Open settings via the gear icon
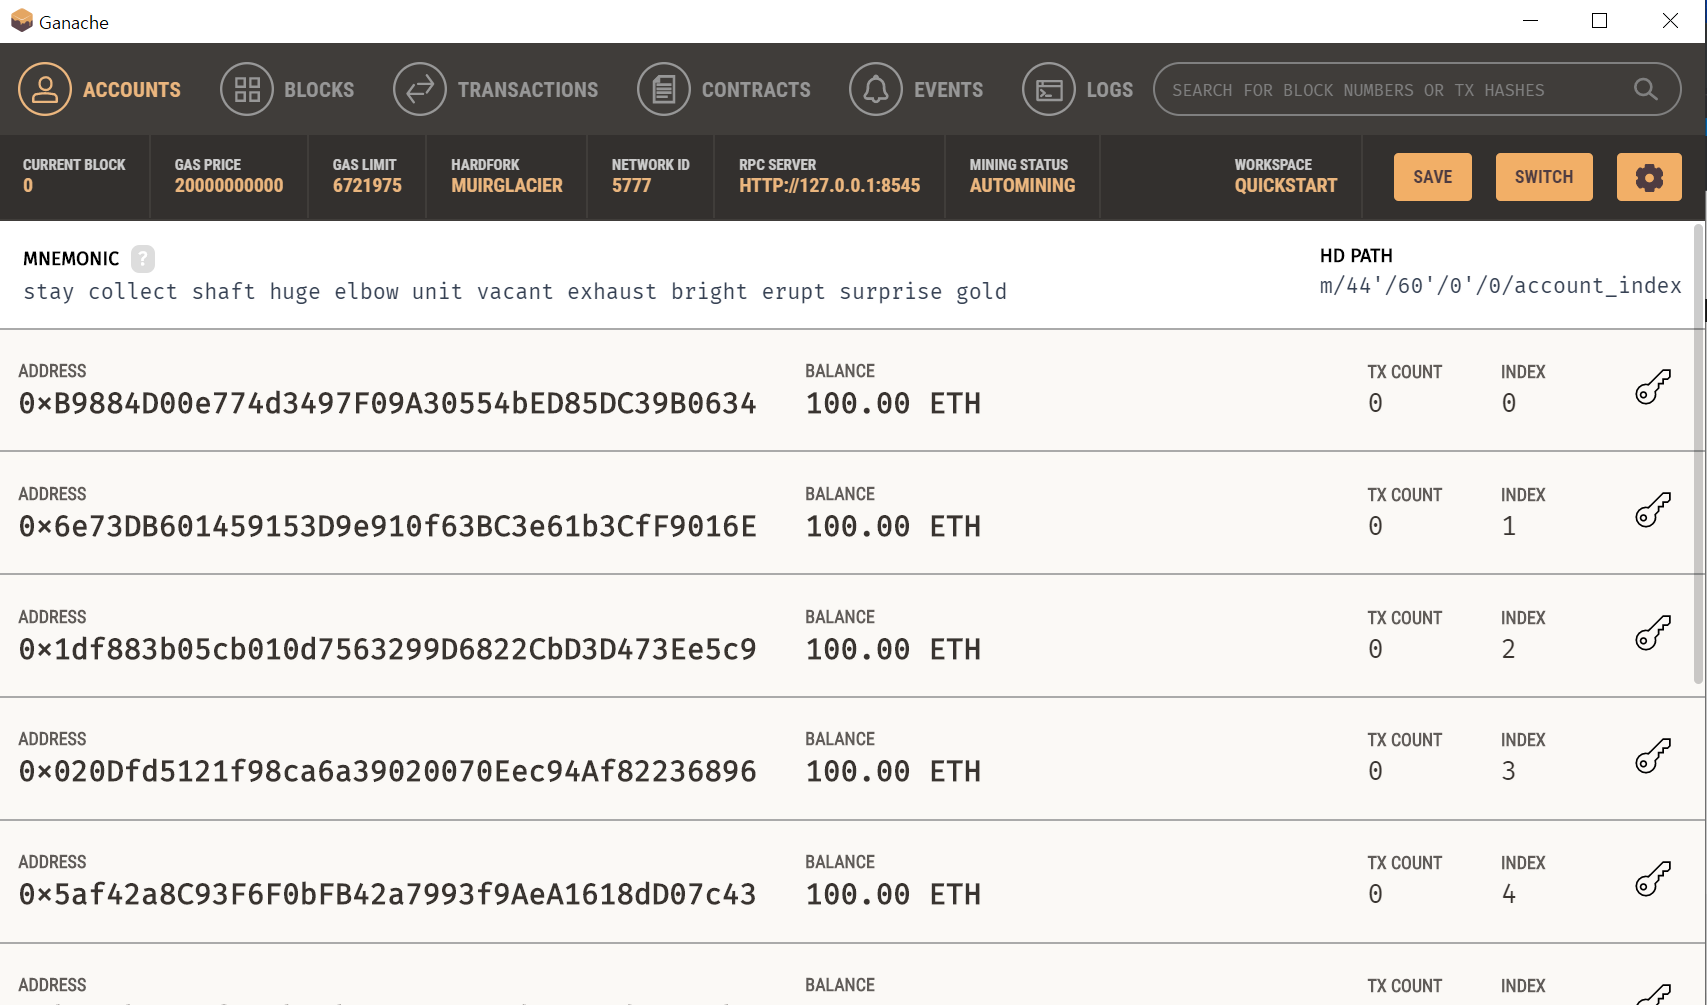1707x1005 pixels. coord(1649,177)
